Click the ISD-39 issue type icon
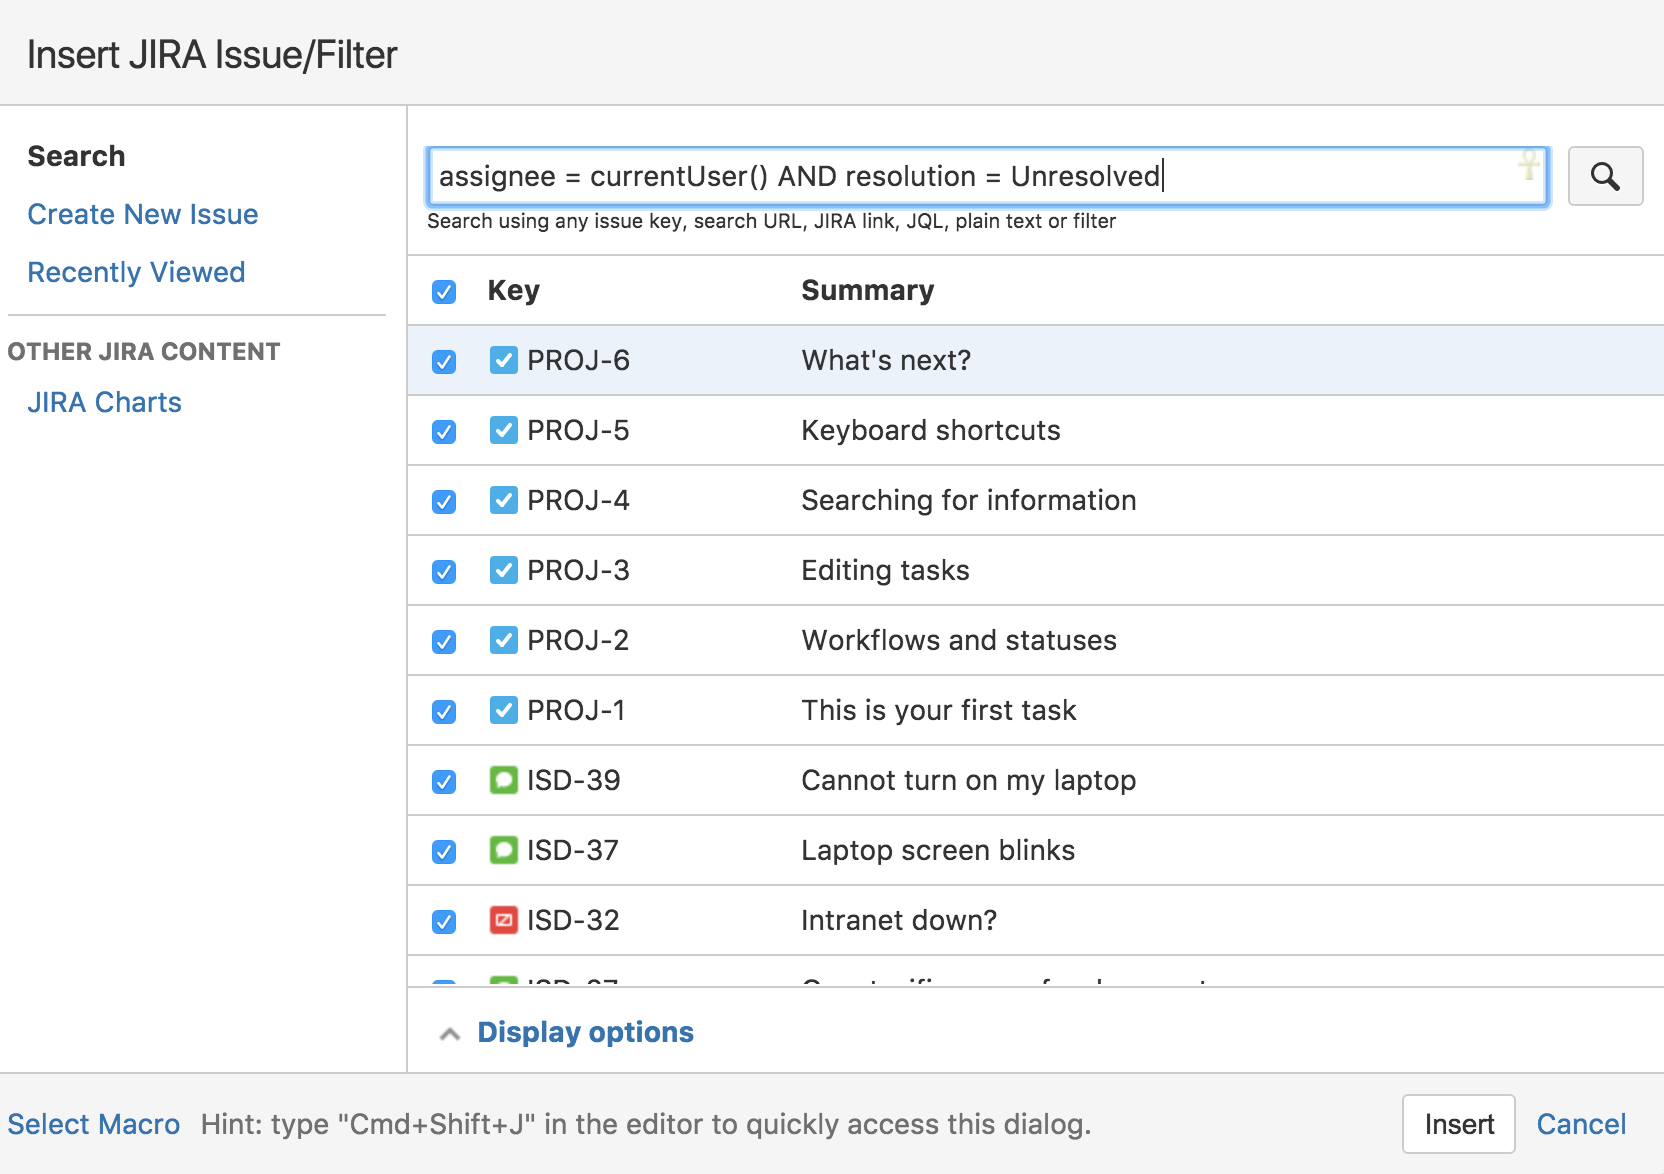Viewport: 1664px width, 1174px height. 504,781
